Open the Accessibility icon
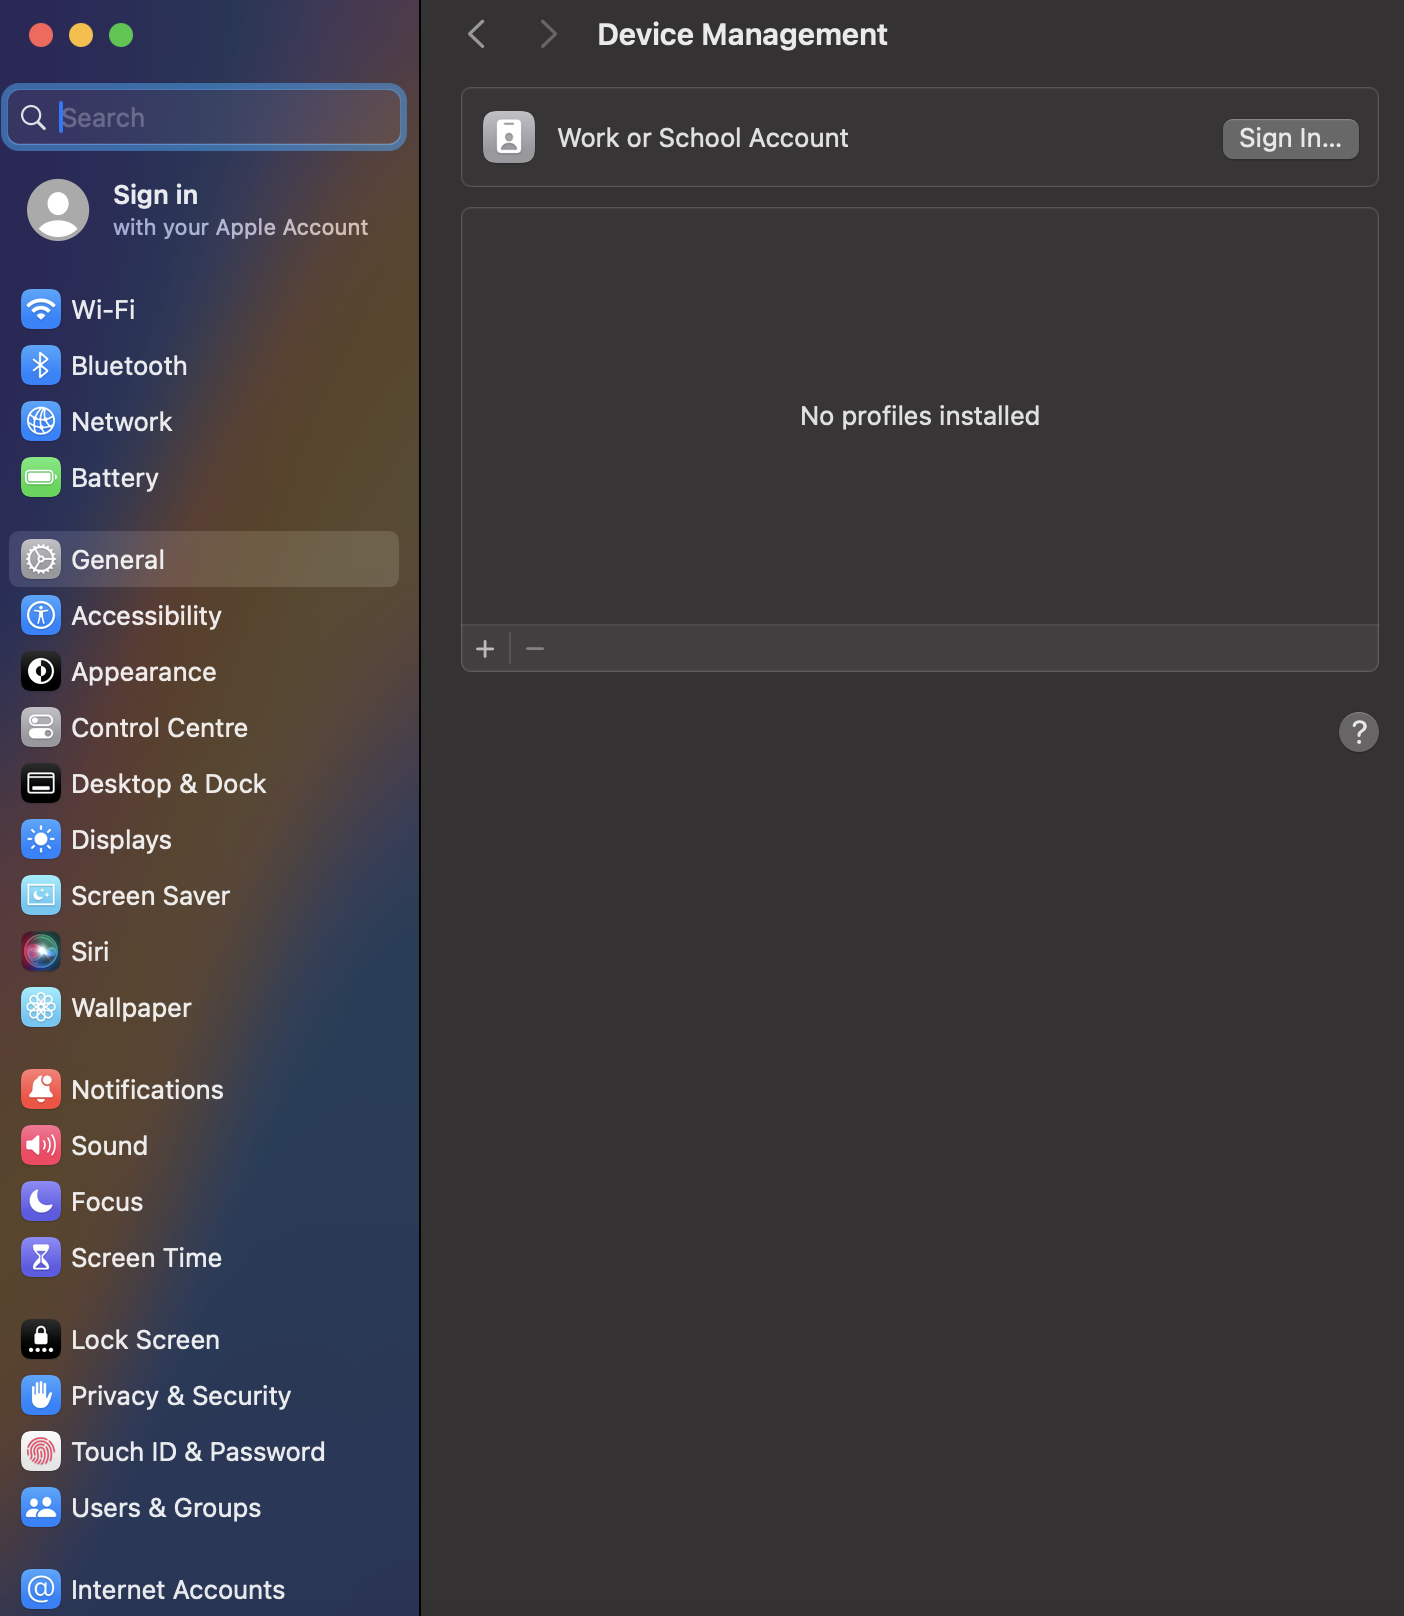 tap(41, 616)
